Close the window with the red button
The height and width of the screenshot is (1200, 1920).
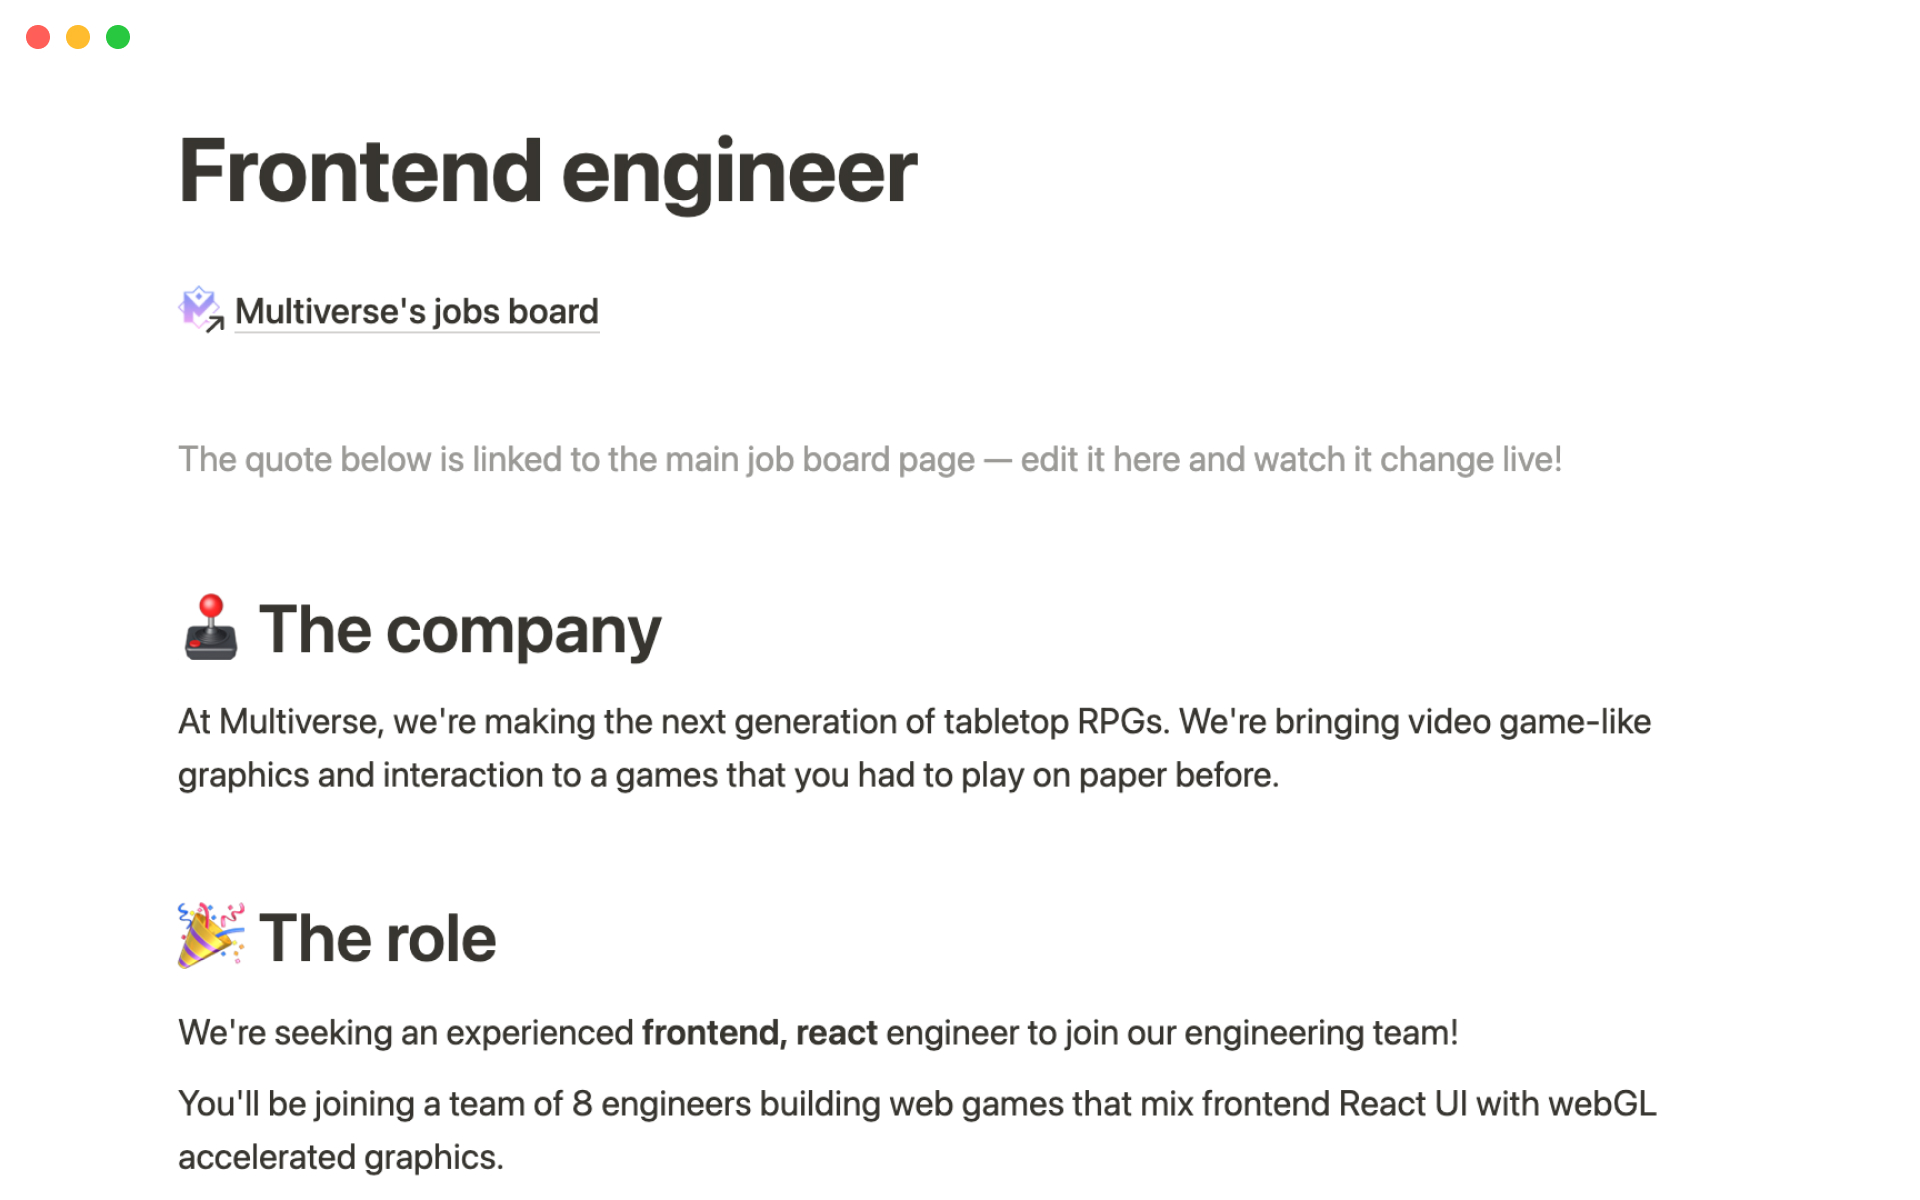click(38, 37)
